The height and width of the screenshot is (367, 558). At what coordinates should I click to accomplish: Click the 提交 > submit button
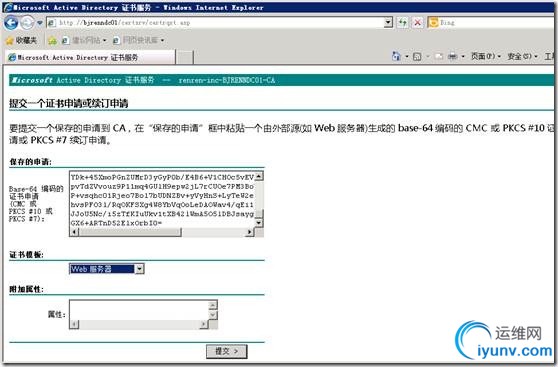[226, 352]
